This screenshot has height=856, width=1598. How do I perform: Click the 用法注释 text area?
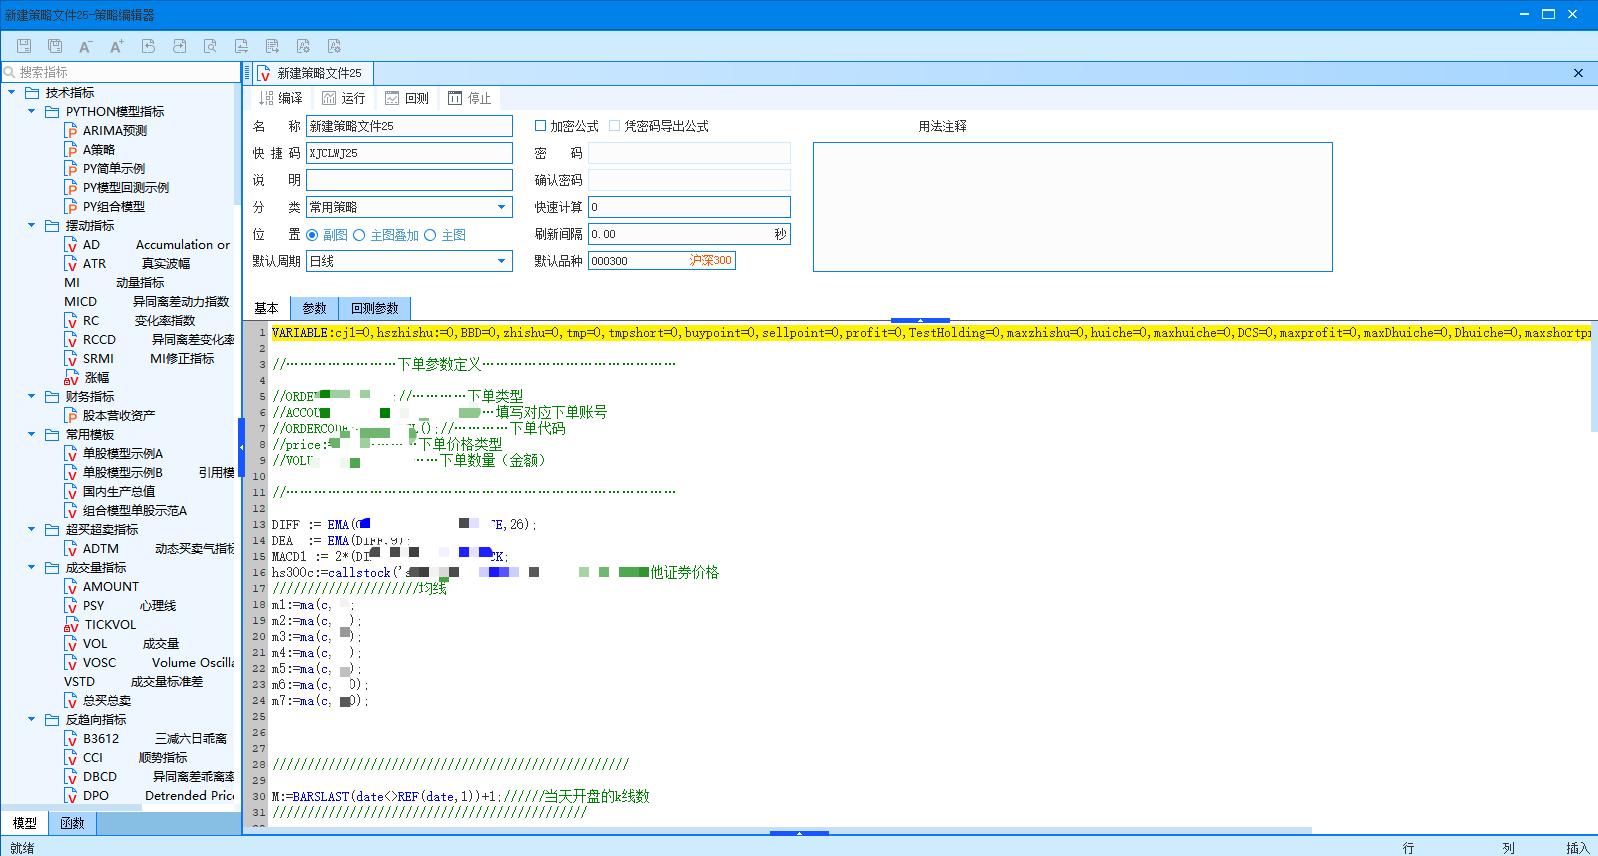pos(1073,207)
